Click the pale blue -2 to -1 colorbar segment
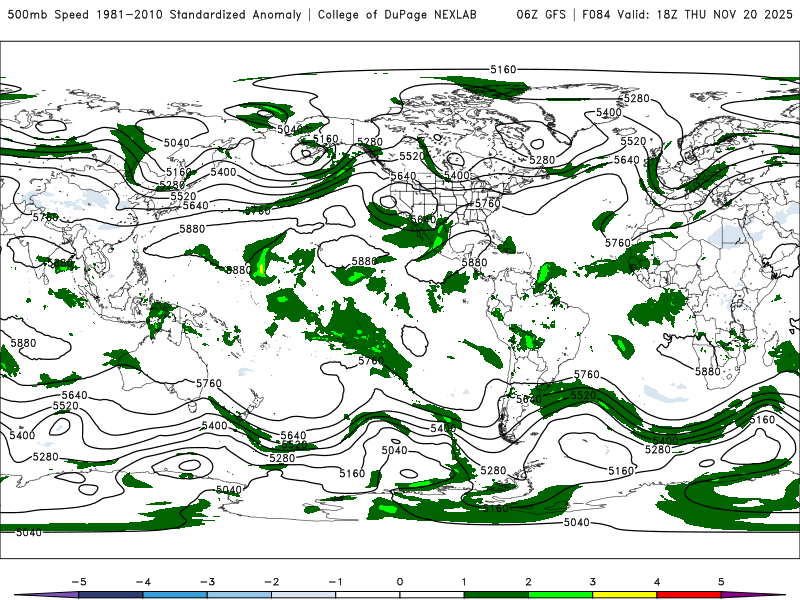Image resolution: width=800 pixels, height=600 pixels. [x=304, y=595]
